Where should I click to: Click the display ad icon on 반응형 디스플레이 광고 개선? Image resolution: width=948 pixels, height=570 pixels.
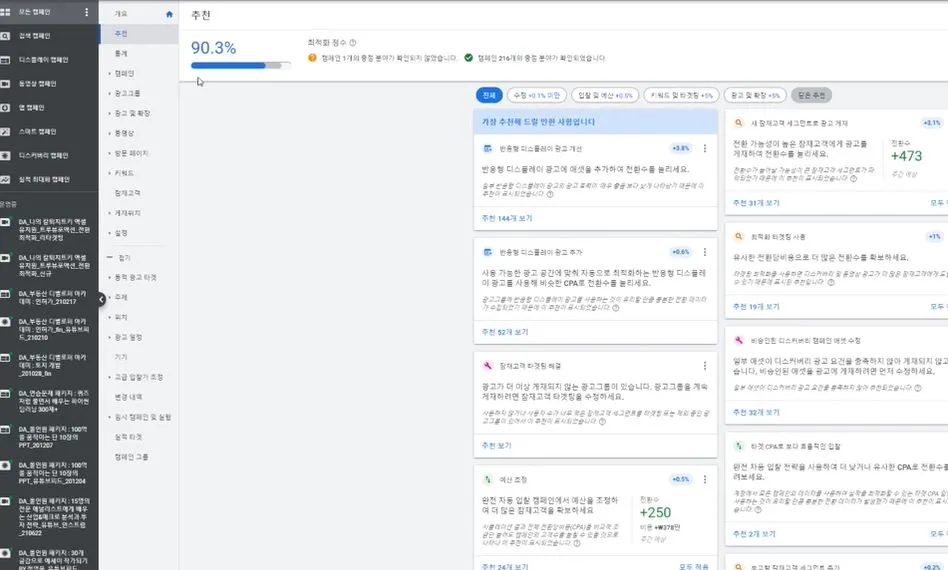[487, 148]
